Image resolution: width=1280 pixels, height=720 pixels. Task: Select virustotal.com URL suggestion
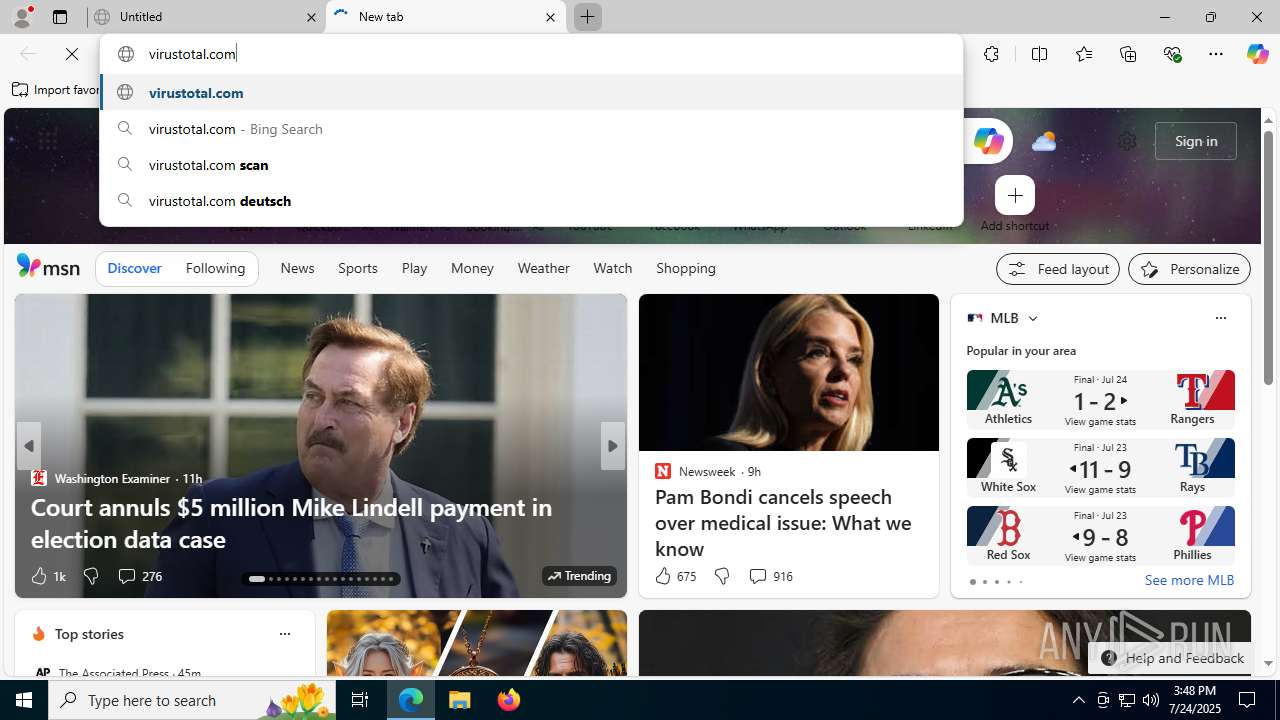pos(531,93)
